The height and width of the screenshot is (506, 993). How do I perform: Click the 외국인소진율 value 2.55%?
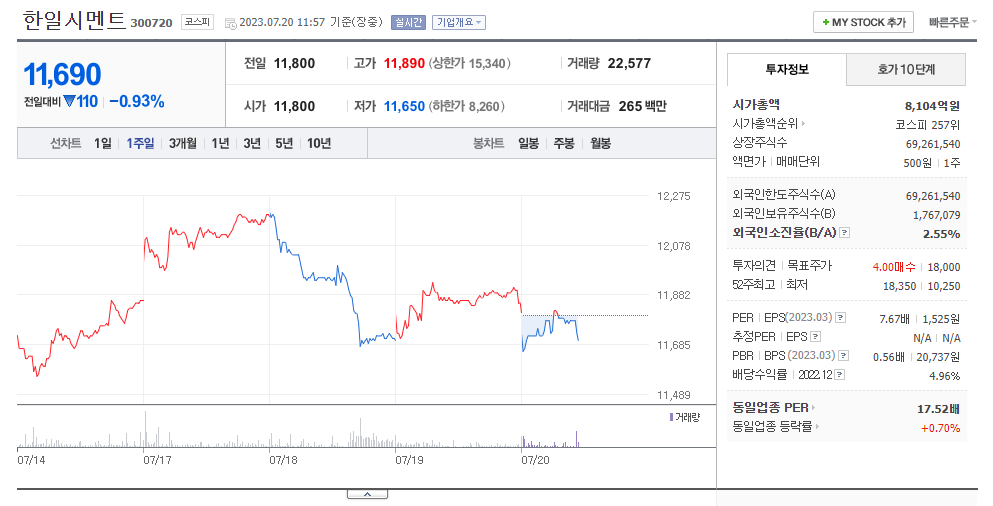[941, 234]
